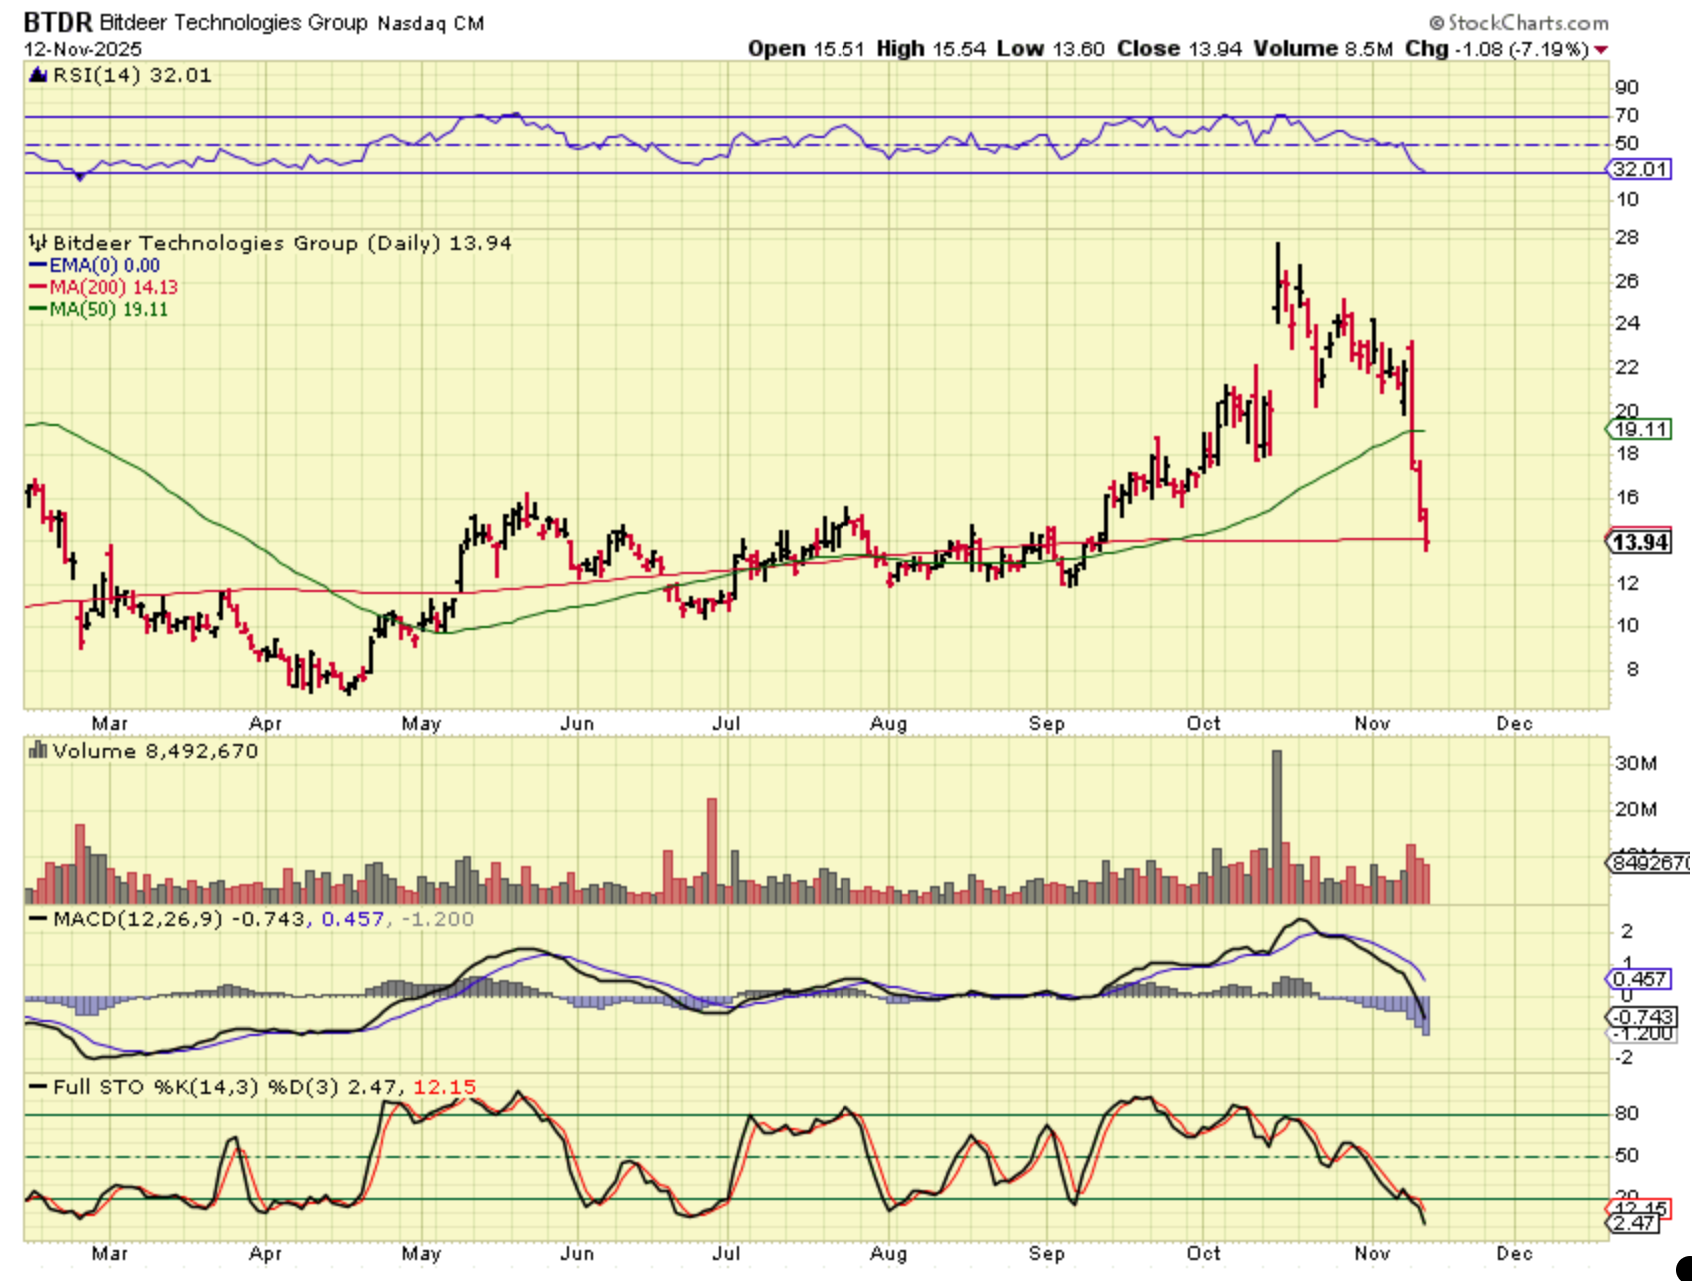
Task: Click the 30M volume axis label
Action: pyautogui.click(x=1636, y=763)
